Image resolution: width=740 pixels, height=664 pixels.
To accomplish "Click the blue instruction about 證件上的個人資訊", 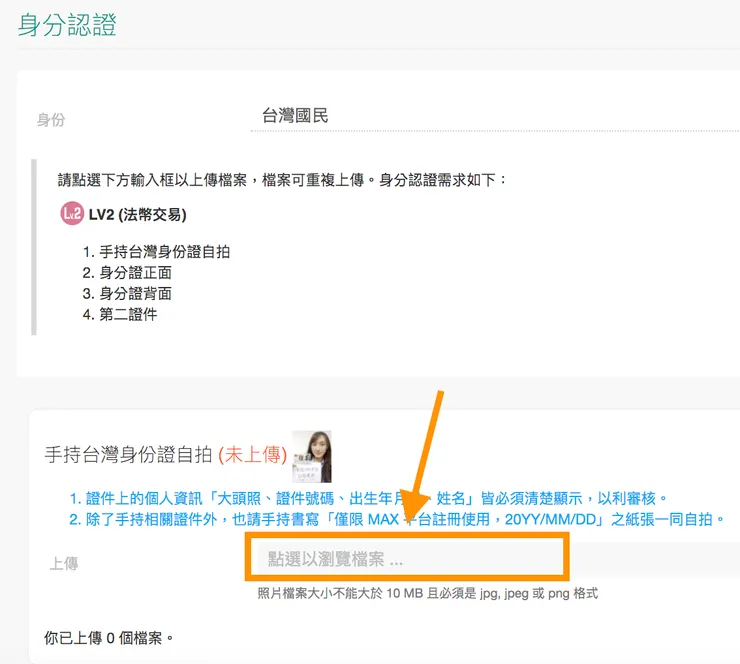I will 368,498.
